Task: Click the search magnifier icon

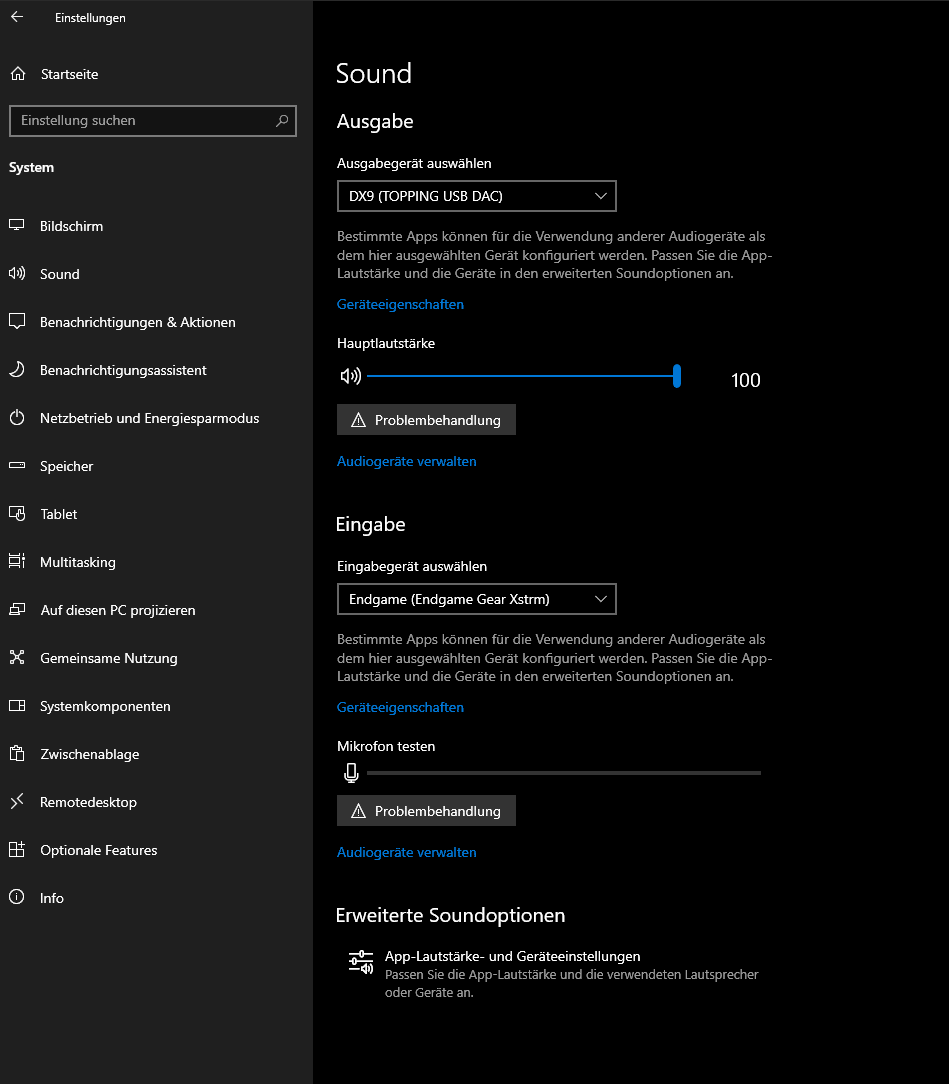Action: [x=282, y=121]
